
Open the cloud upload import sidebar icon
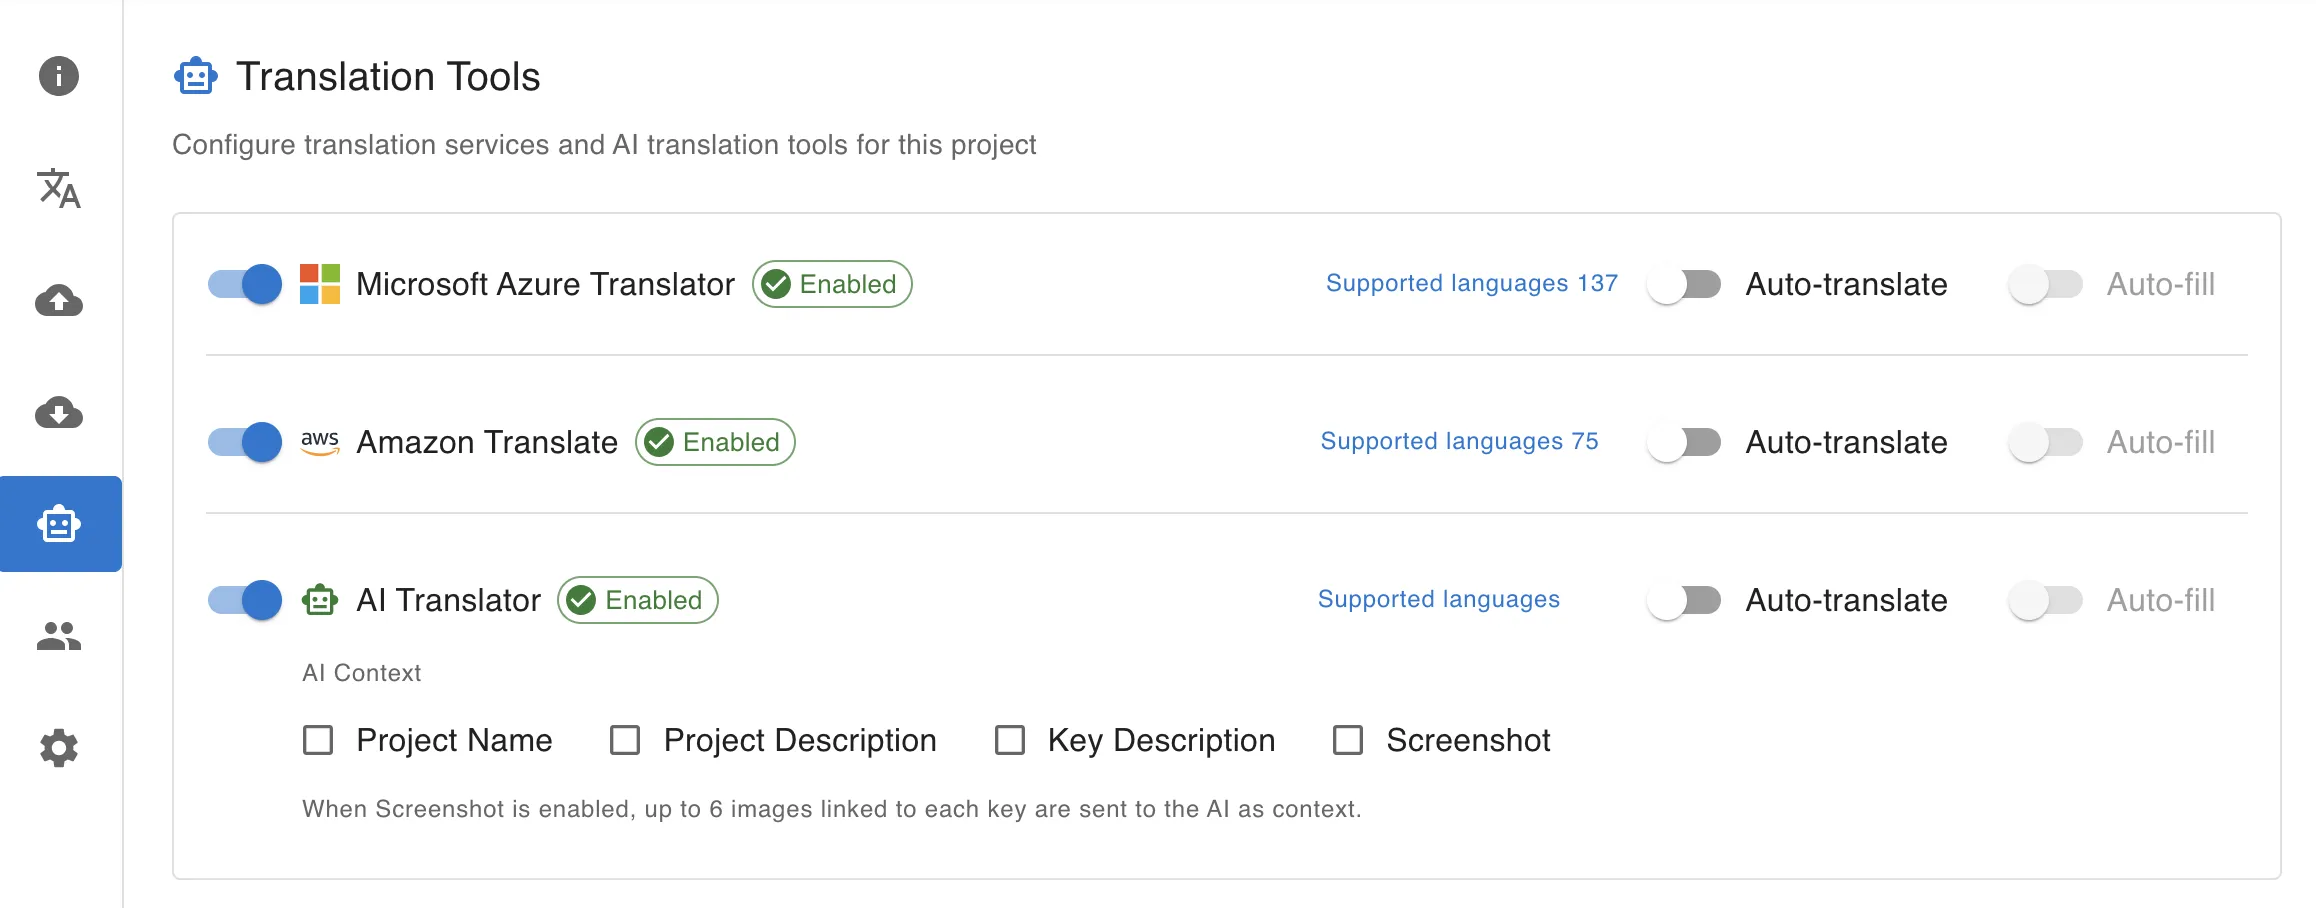click(59, 300)
